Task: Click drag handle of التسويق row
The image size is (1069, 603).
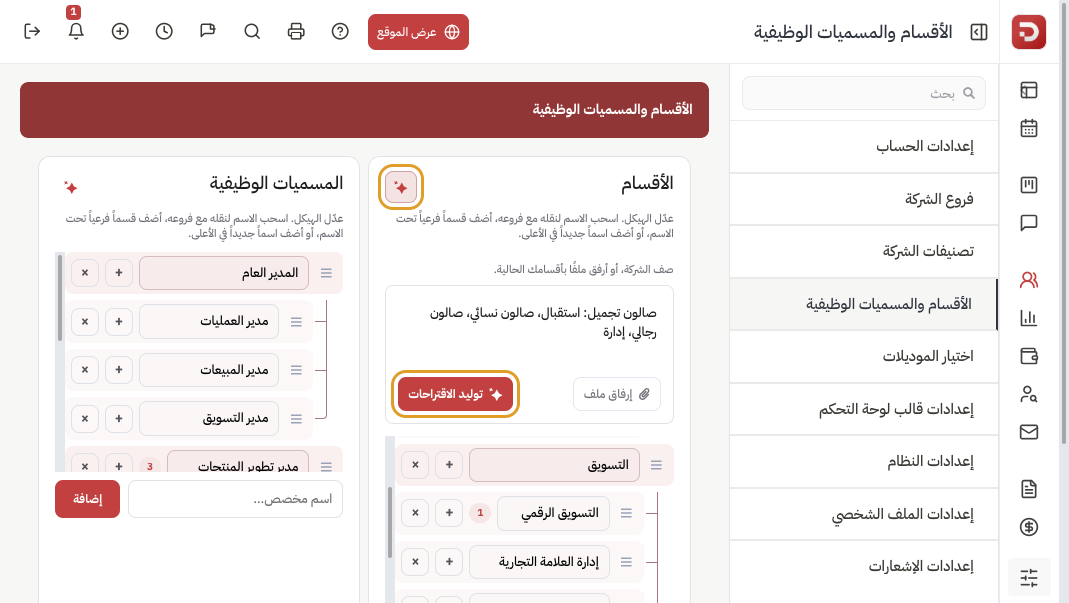Action: tap(656, 465)
